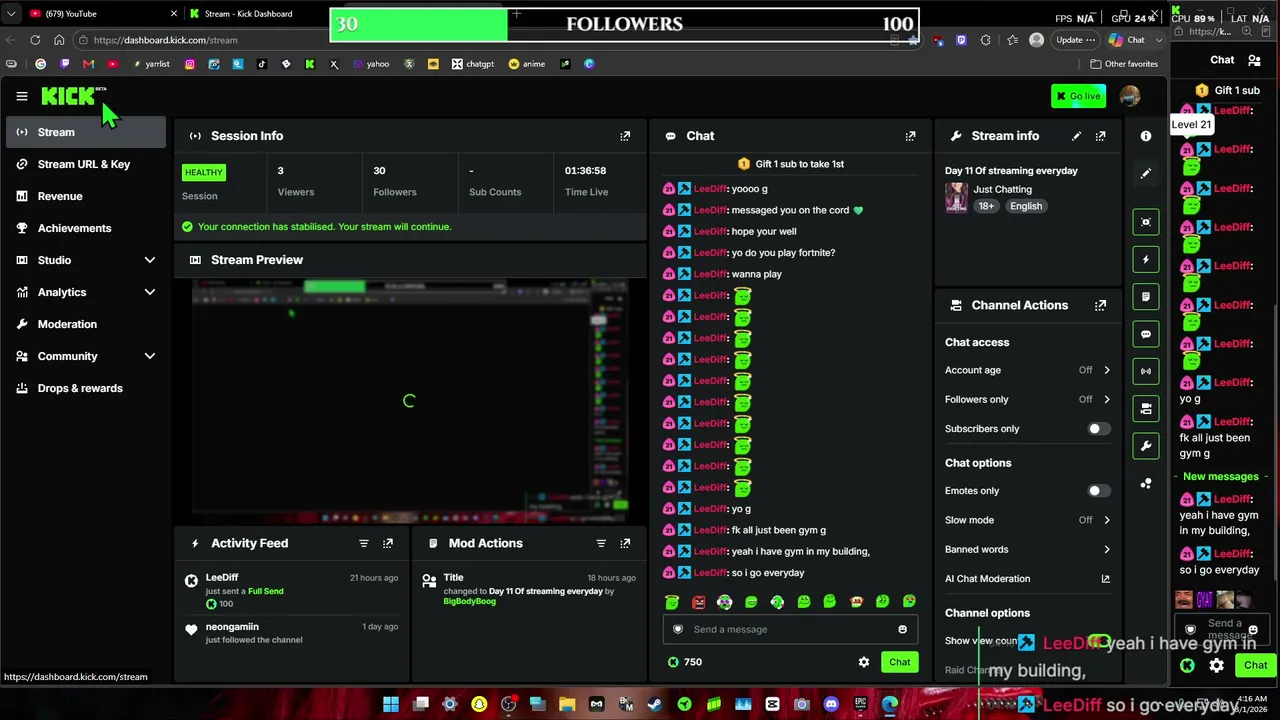Open Account age setting chevron
This screenshot has height=720, width=1280.
1106,370
